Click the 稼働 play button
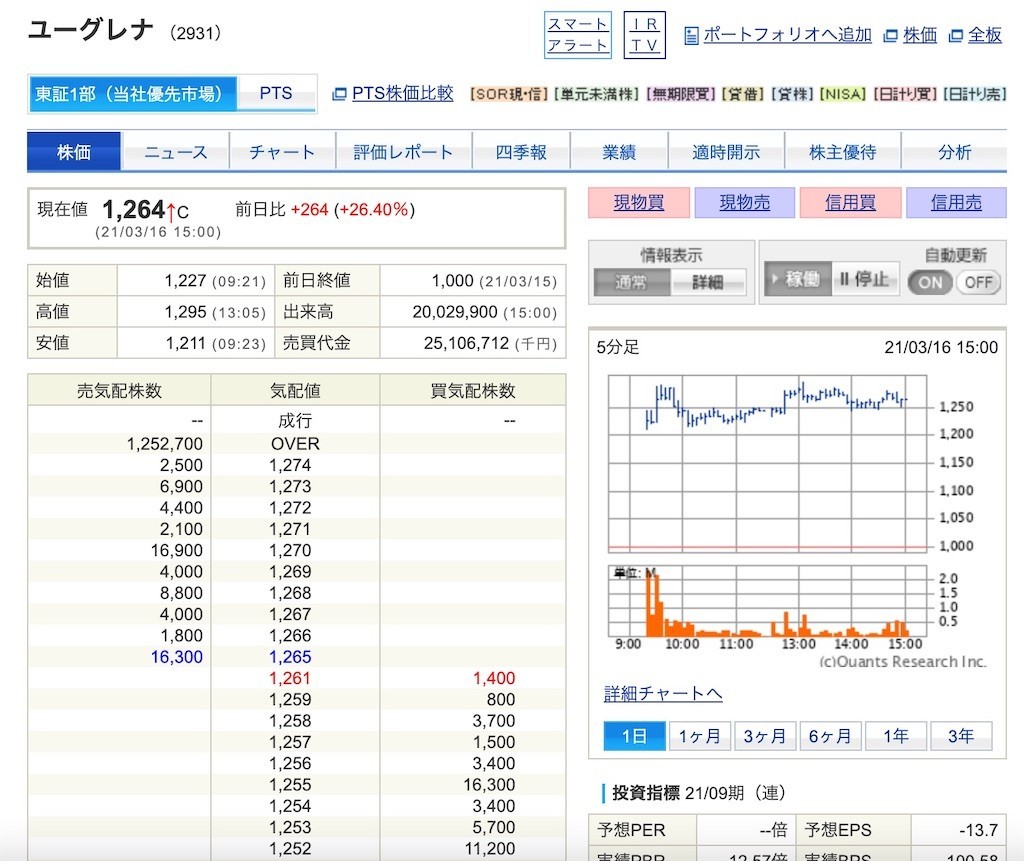 pyautogui.click(x=797, y=279)
